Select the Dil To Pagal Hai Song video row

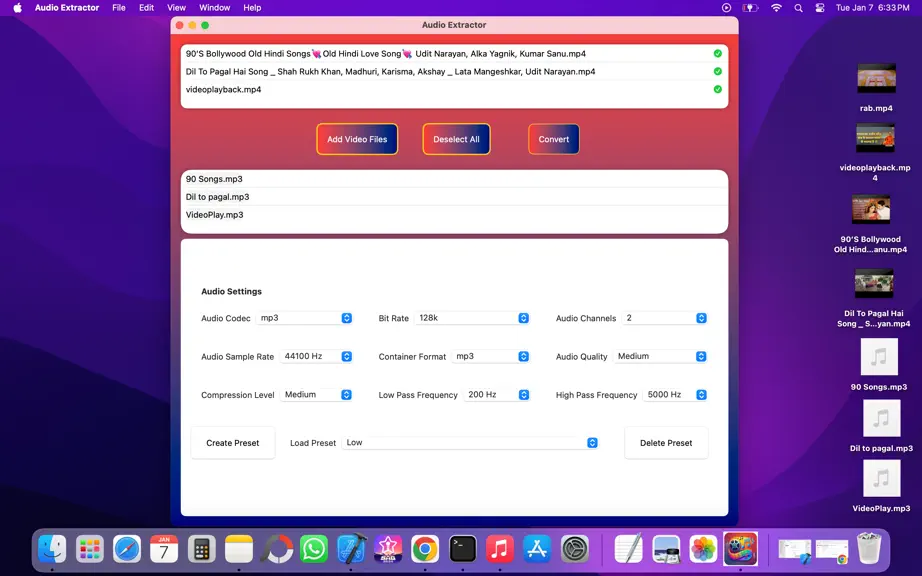[x=454, y=71]
